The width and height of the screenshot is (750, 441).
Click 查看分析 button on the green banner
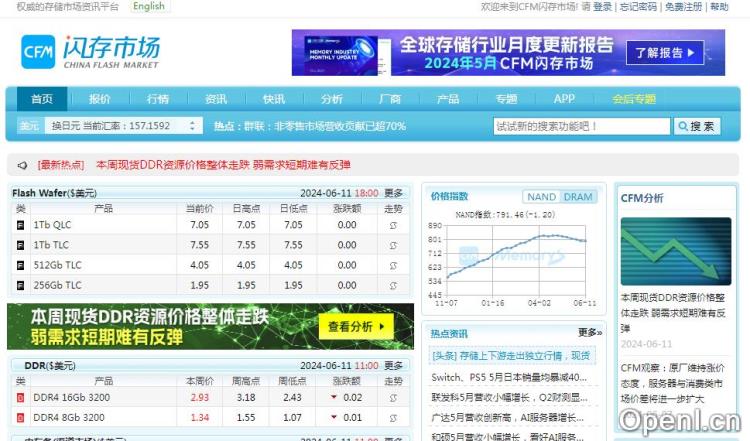356,327
